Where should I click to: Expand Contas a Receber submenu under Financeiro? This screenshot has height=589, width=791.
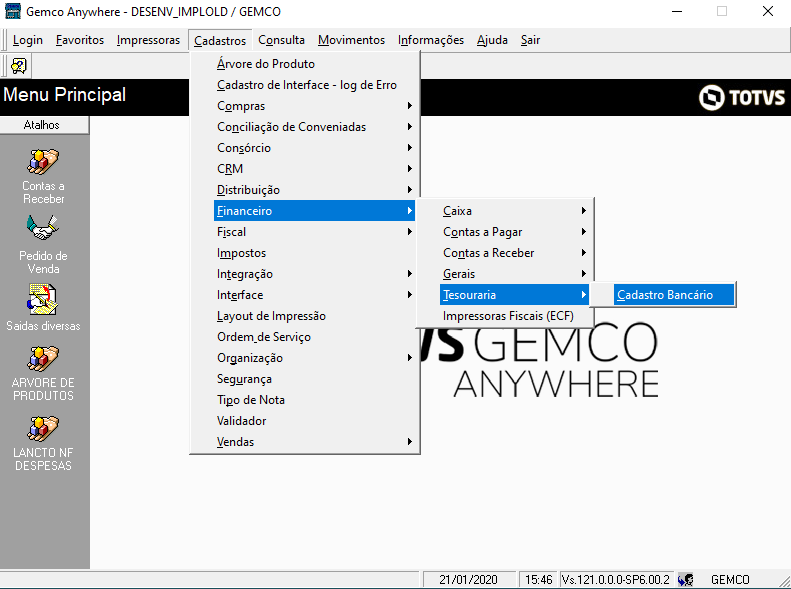(515, 253)
